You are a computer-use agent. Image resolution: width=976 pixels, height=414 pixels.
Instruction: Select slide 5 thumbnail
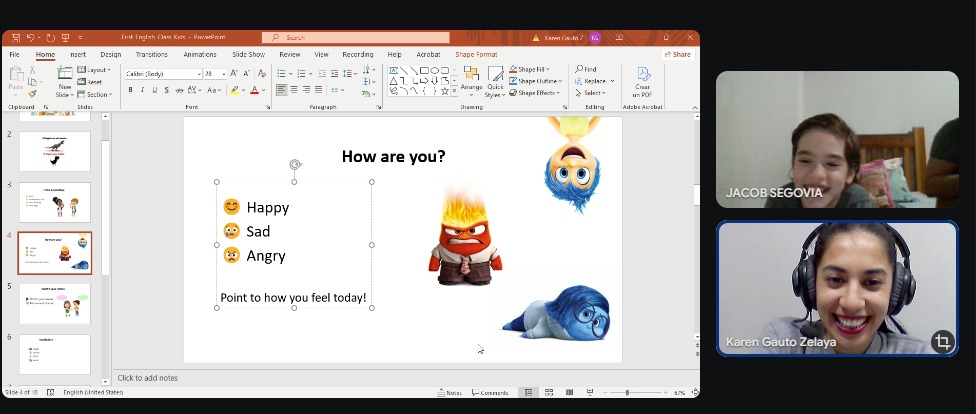(x=55, y=304)
